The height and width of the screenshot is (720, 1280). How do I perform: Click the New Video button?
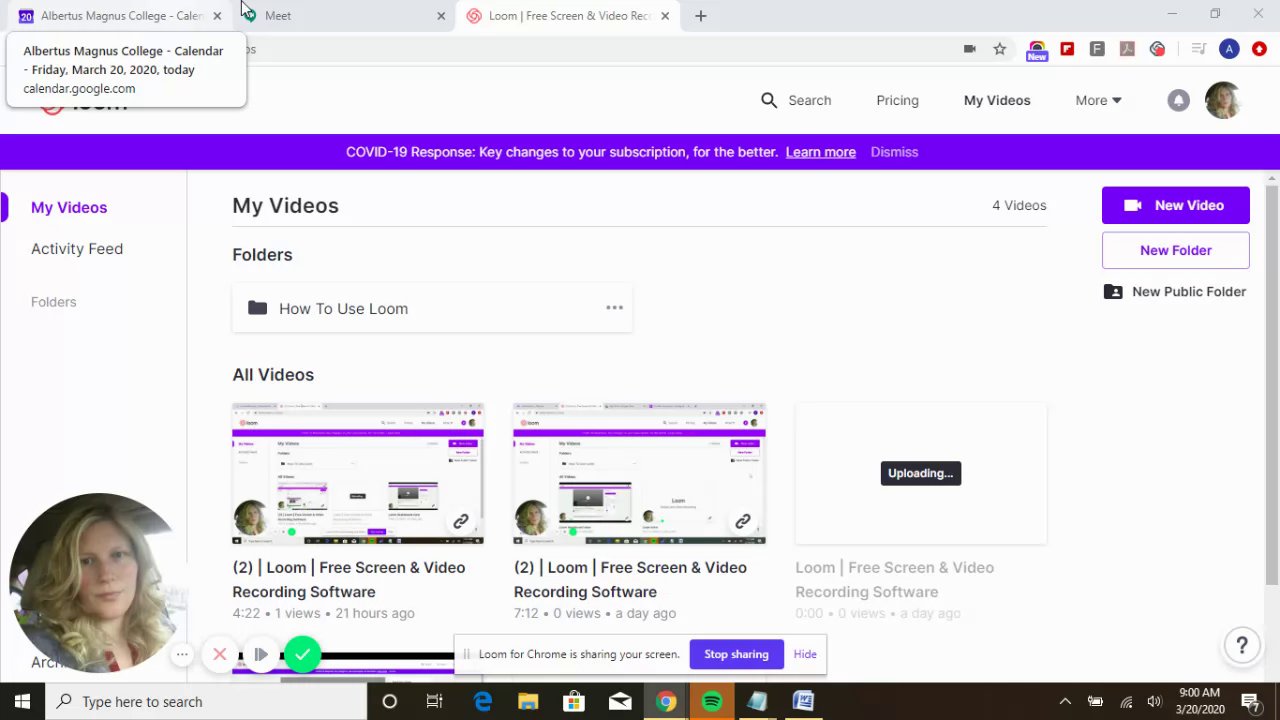[x=1175, y=205]
